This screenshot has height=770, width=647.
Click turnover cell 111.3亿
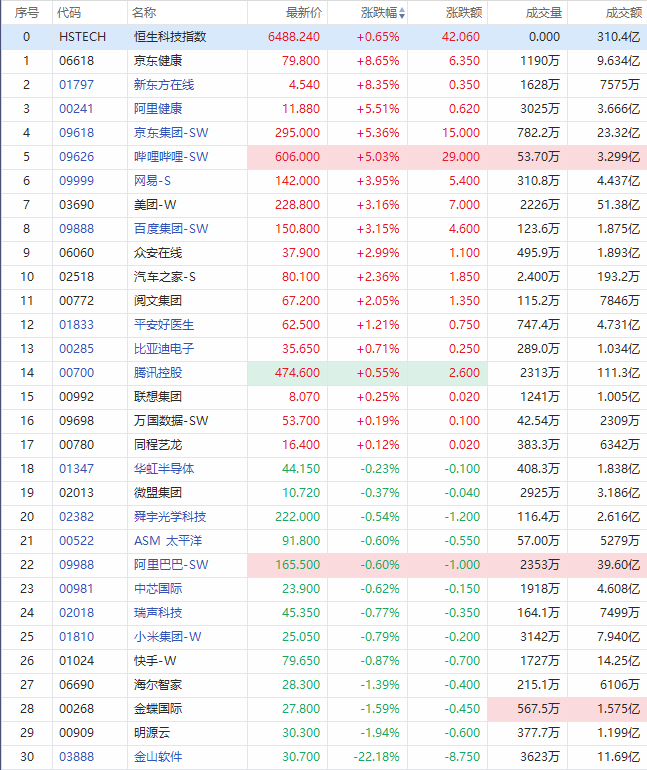pyautogui.click(x=619, y=373)
